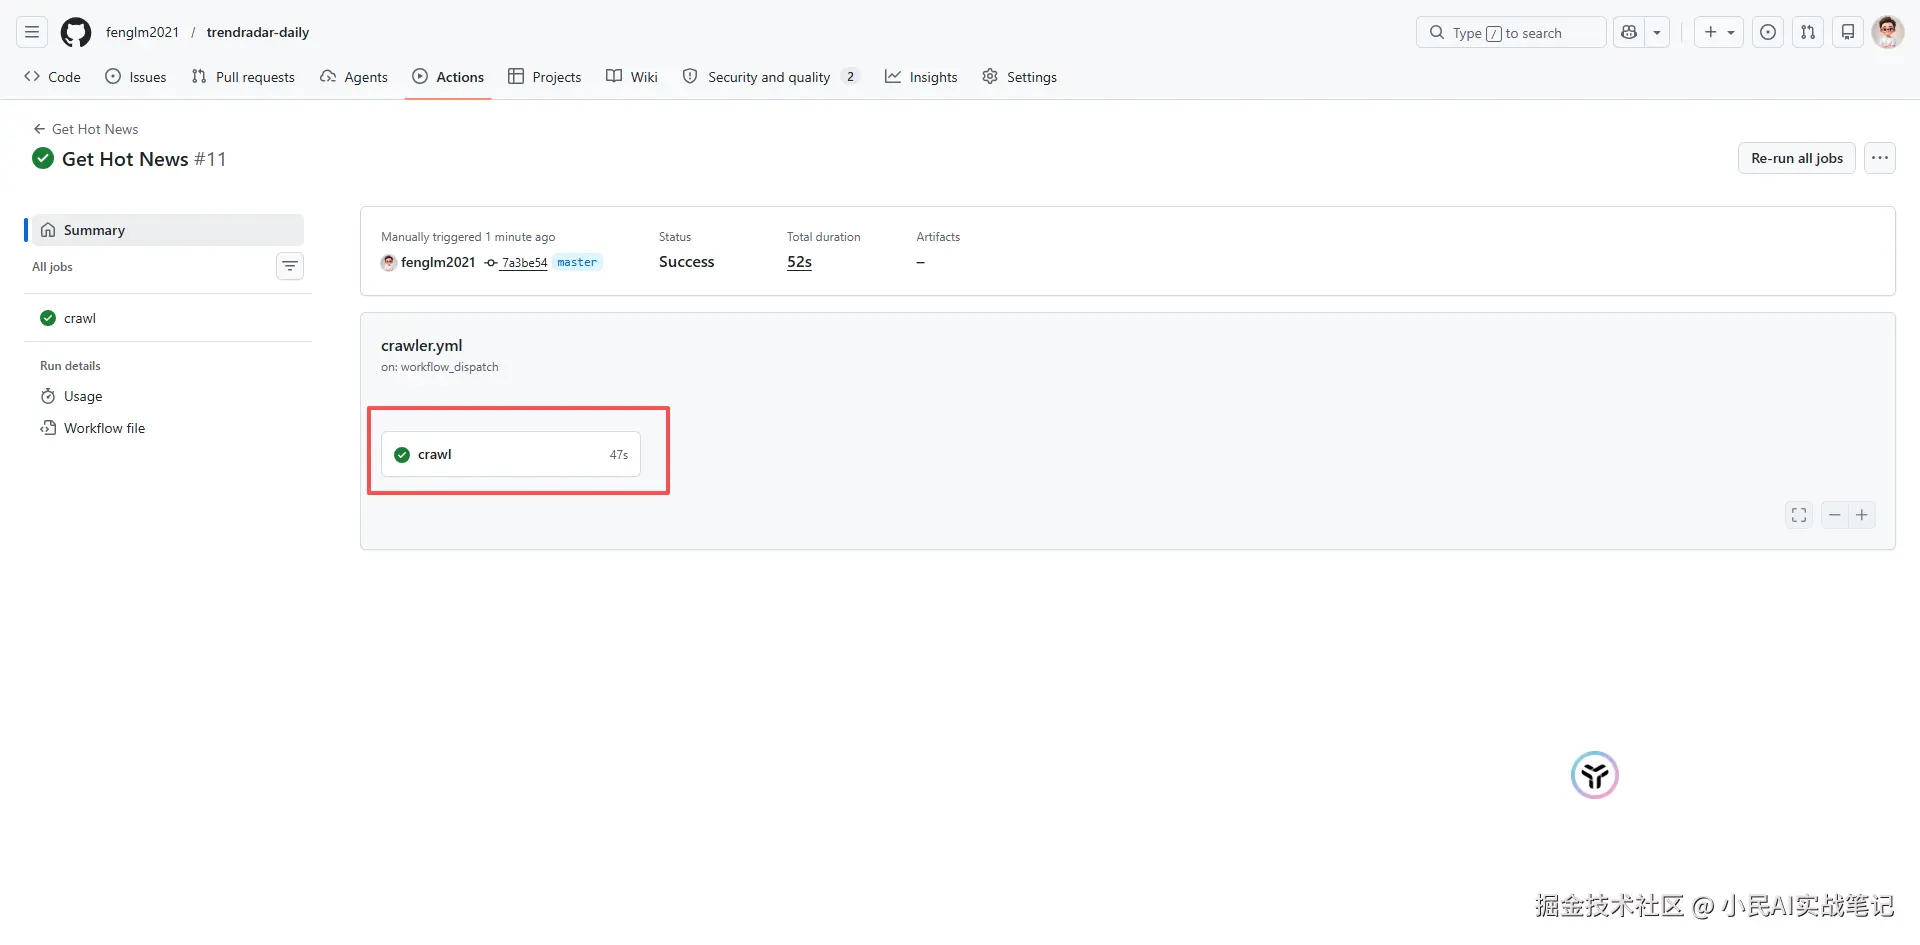Viewport: 1920px width, 945px height.
Task: Click the search input field
Action: [x=1510, y=33]
